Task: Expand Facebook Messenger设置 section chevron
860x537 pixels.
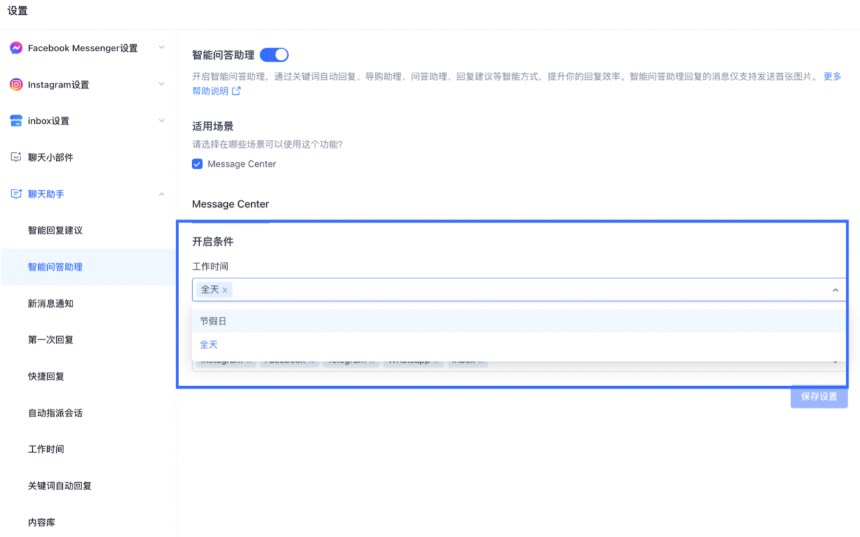Action: click(x=162, y=48)
